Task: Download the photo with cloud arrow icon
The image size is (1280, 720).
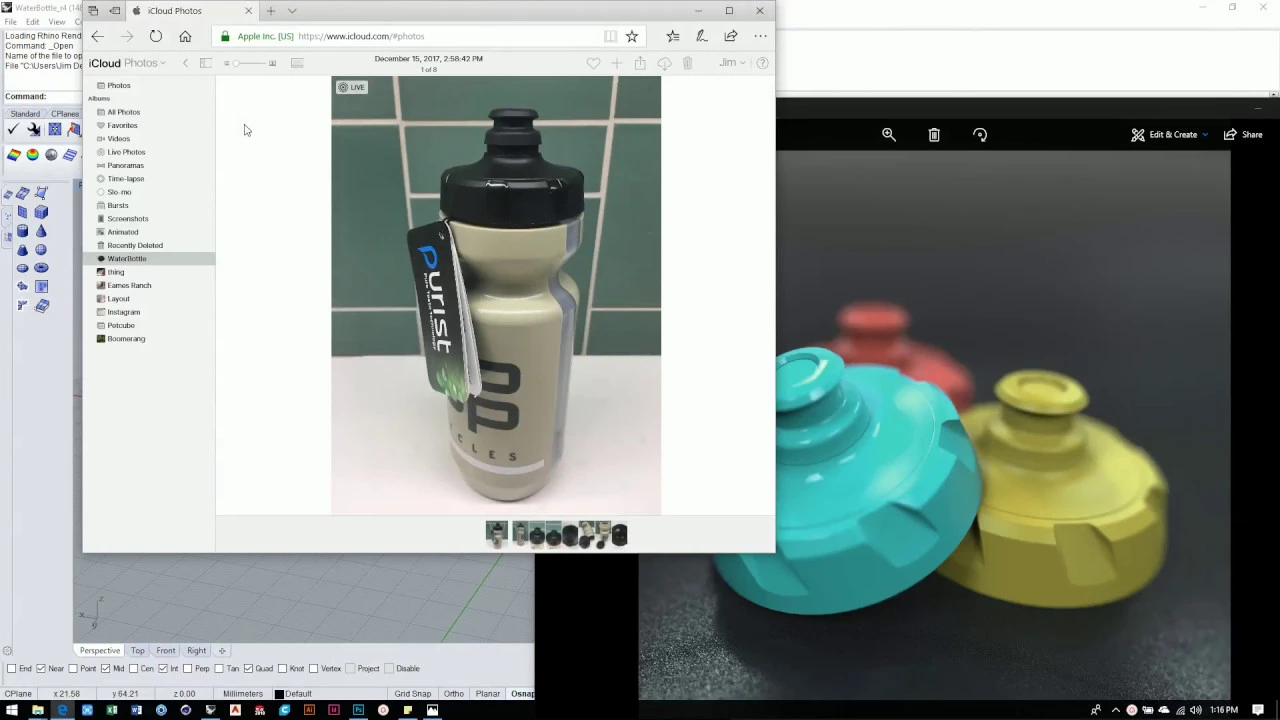Action: pos(664,63)
